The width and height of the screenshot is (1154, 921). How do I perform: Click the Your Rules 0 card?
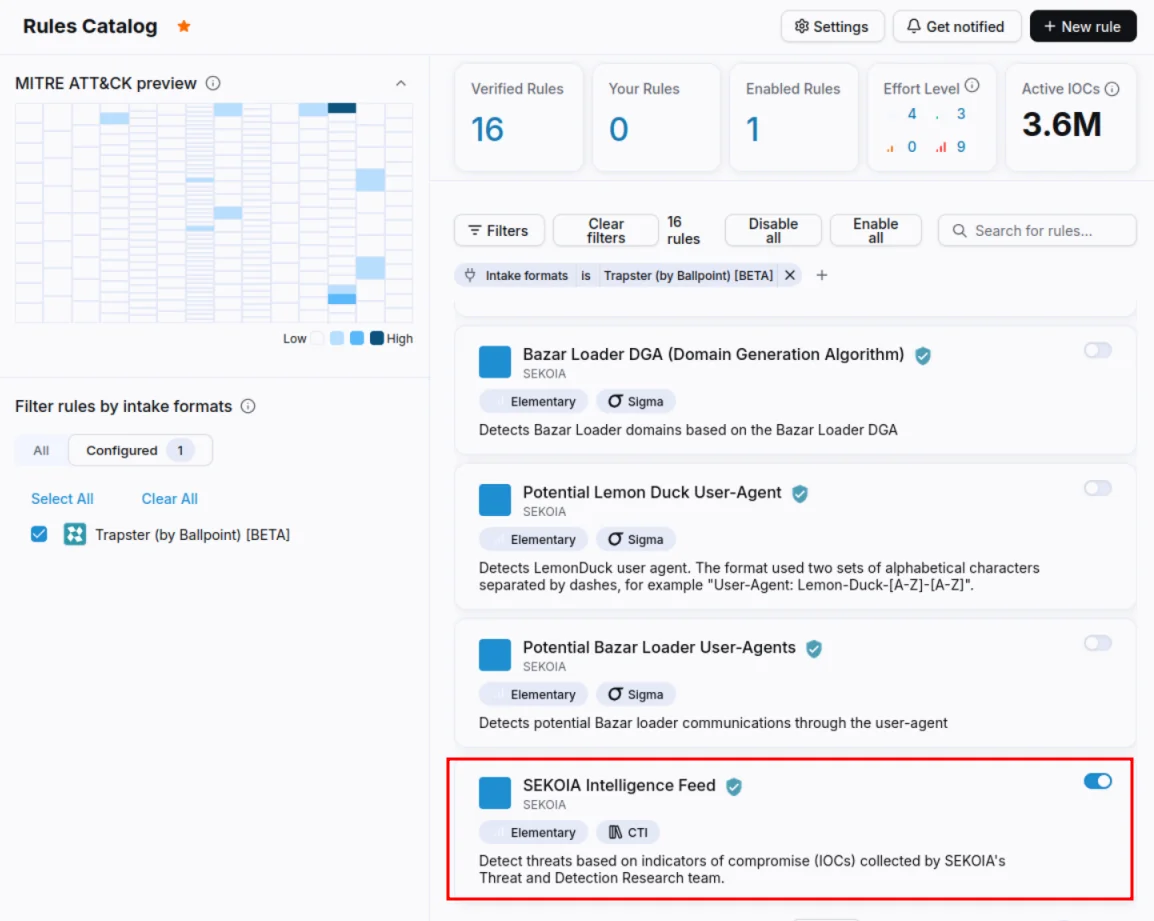tap(656, 118)
